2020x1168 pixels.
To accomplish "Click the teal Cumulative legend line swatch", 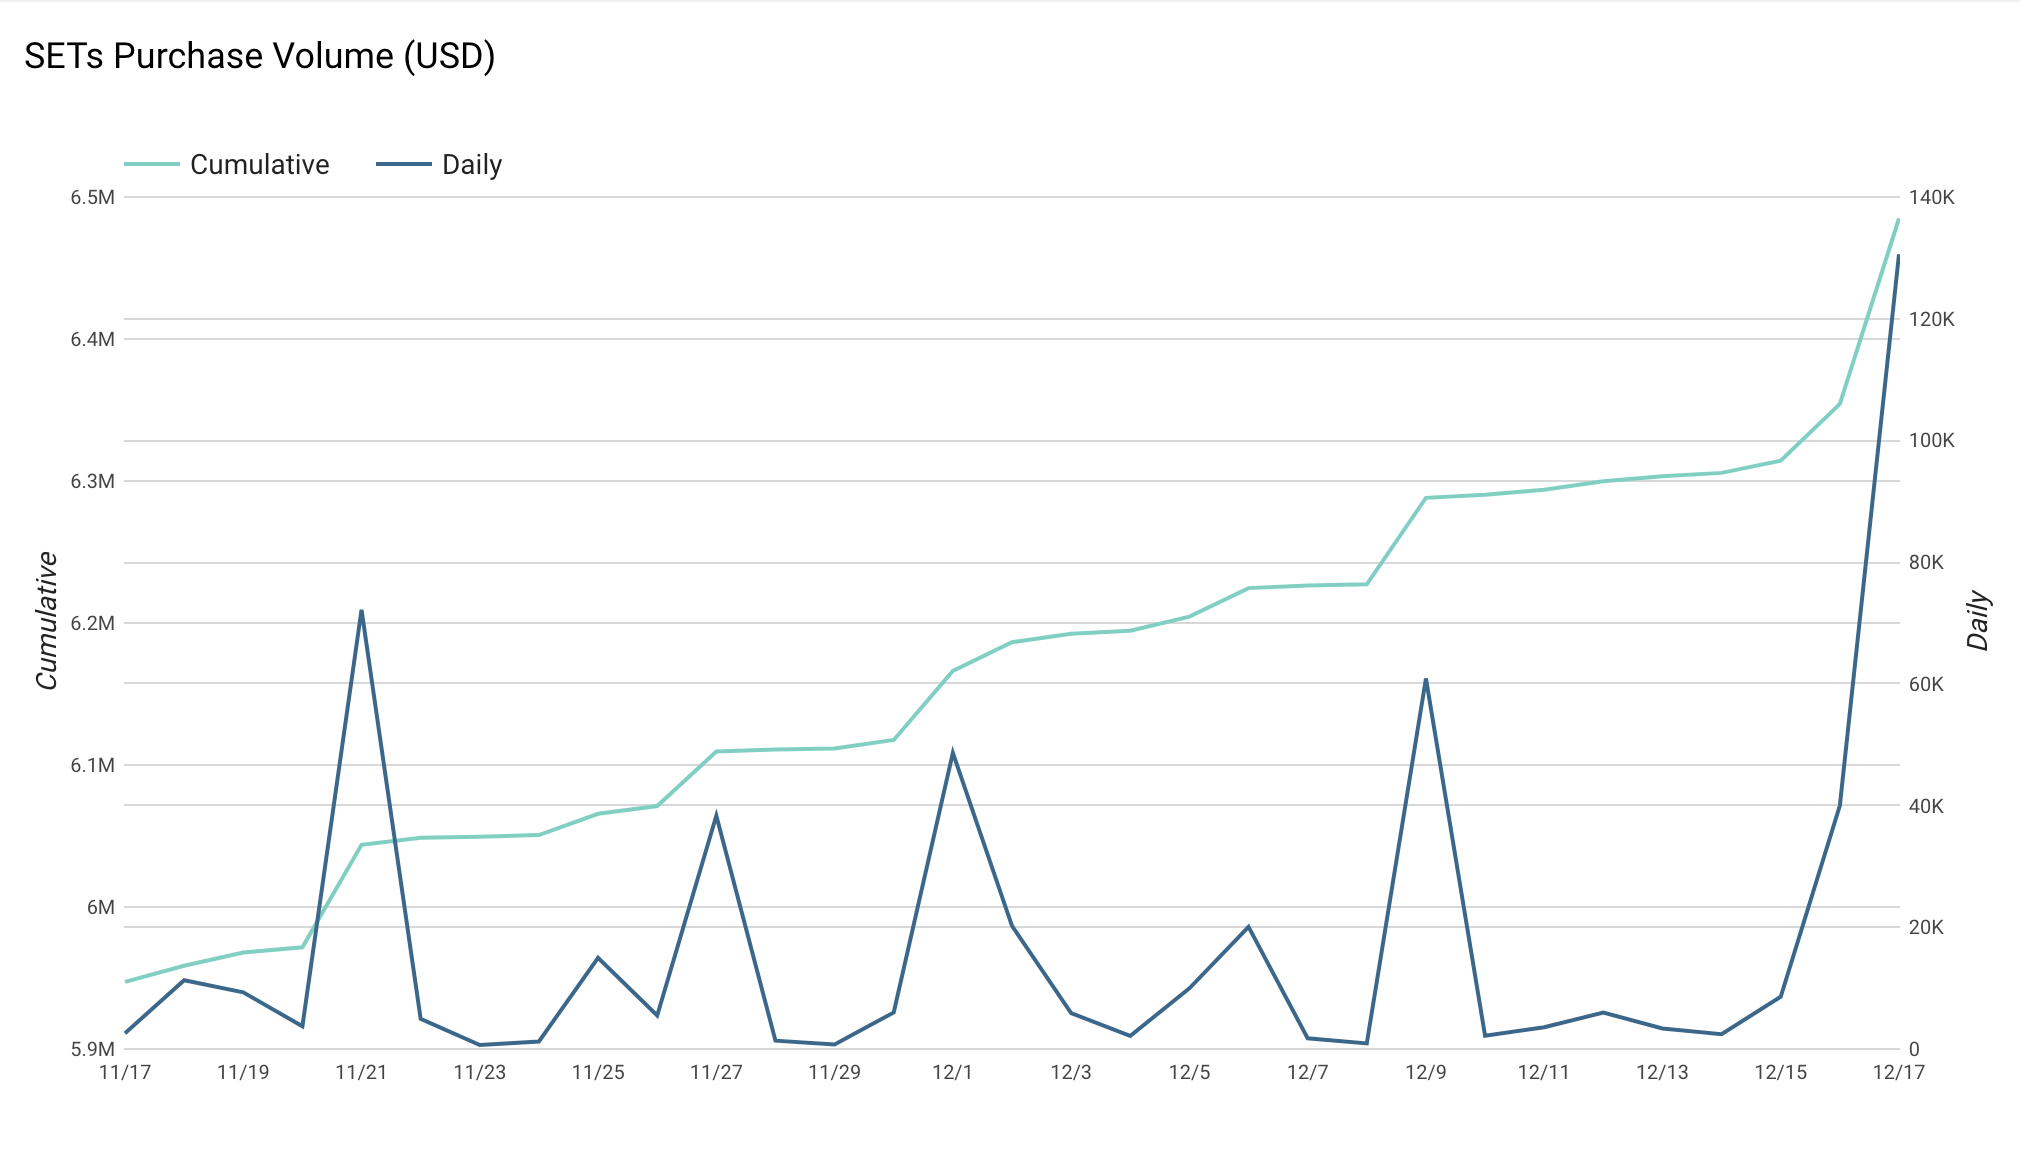I will click(x=152, y=164).
